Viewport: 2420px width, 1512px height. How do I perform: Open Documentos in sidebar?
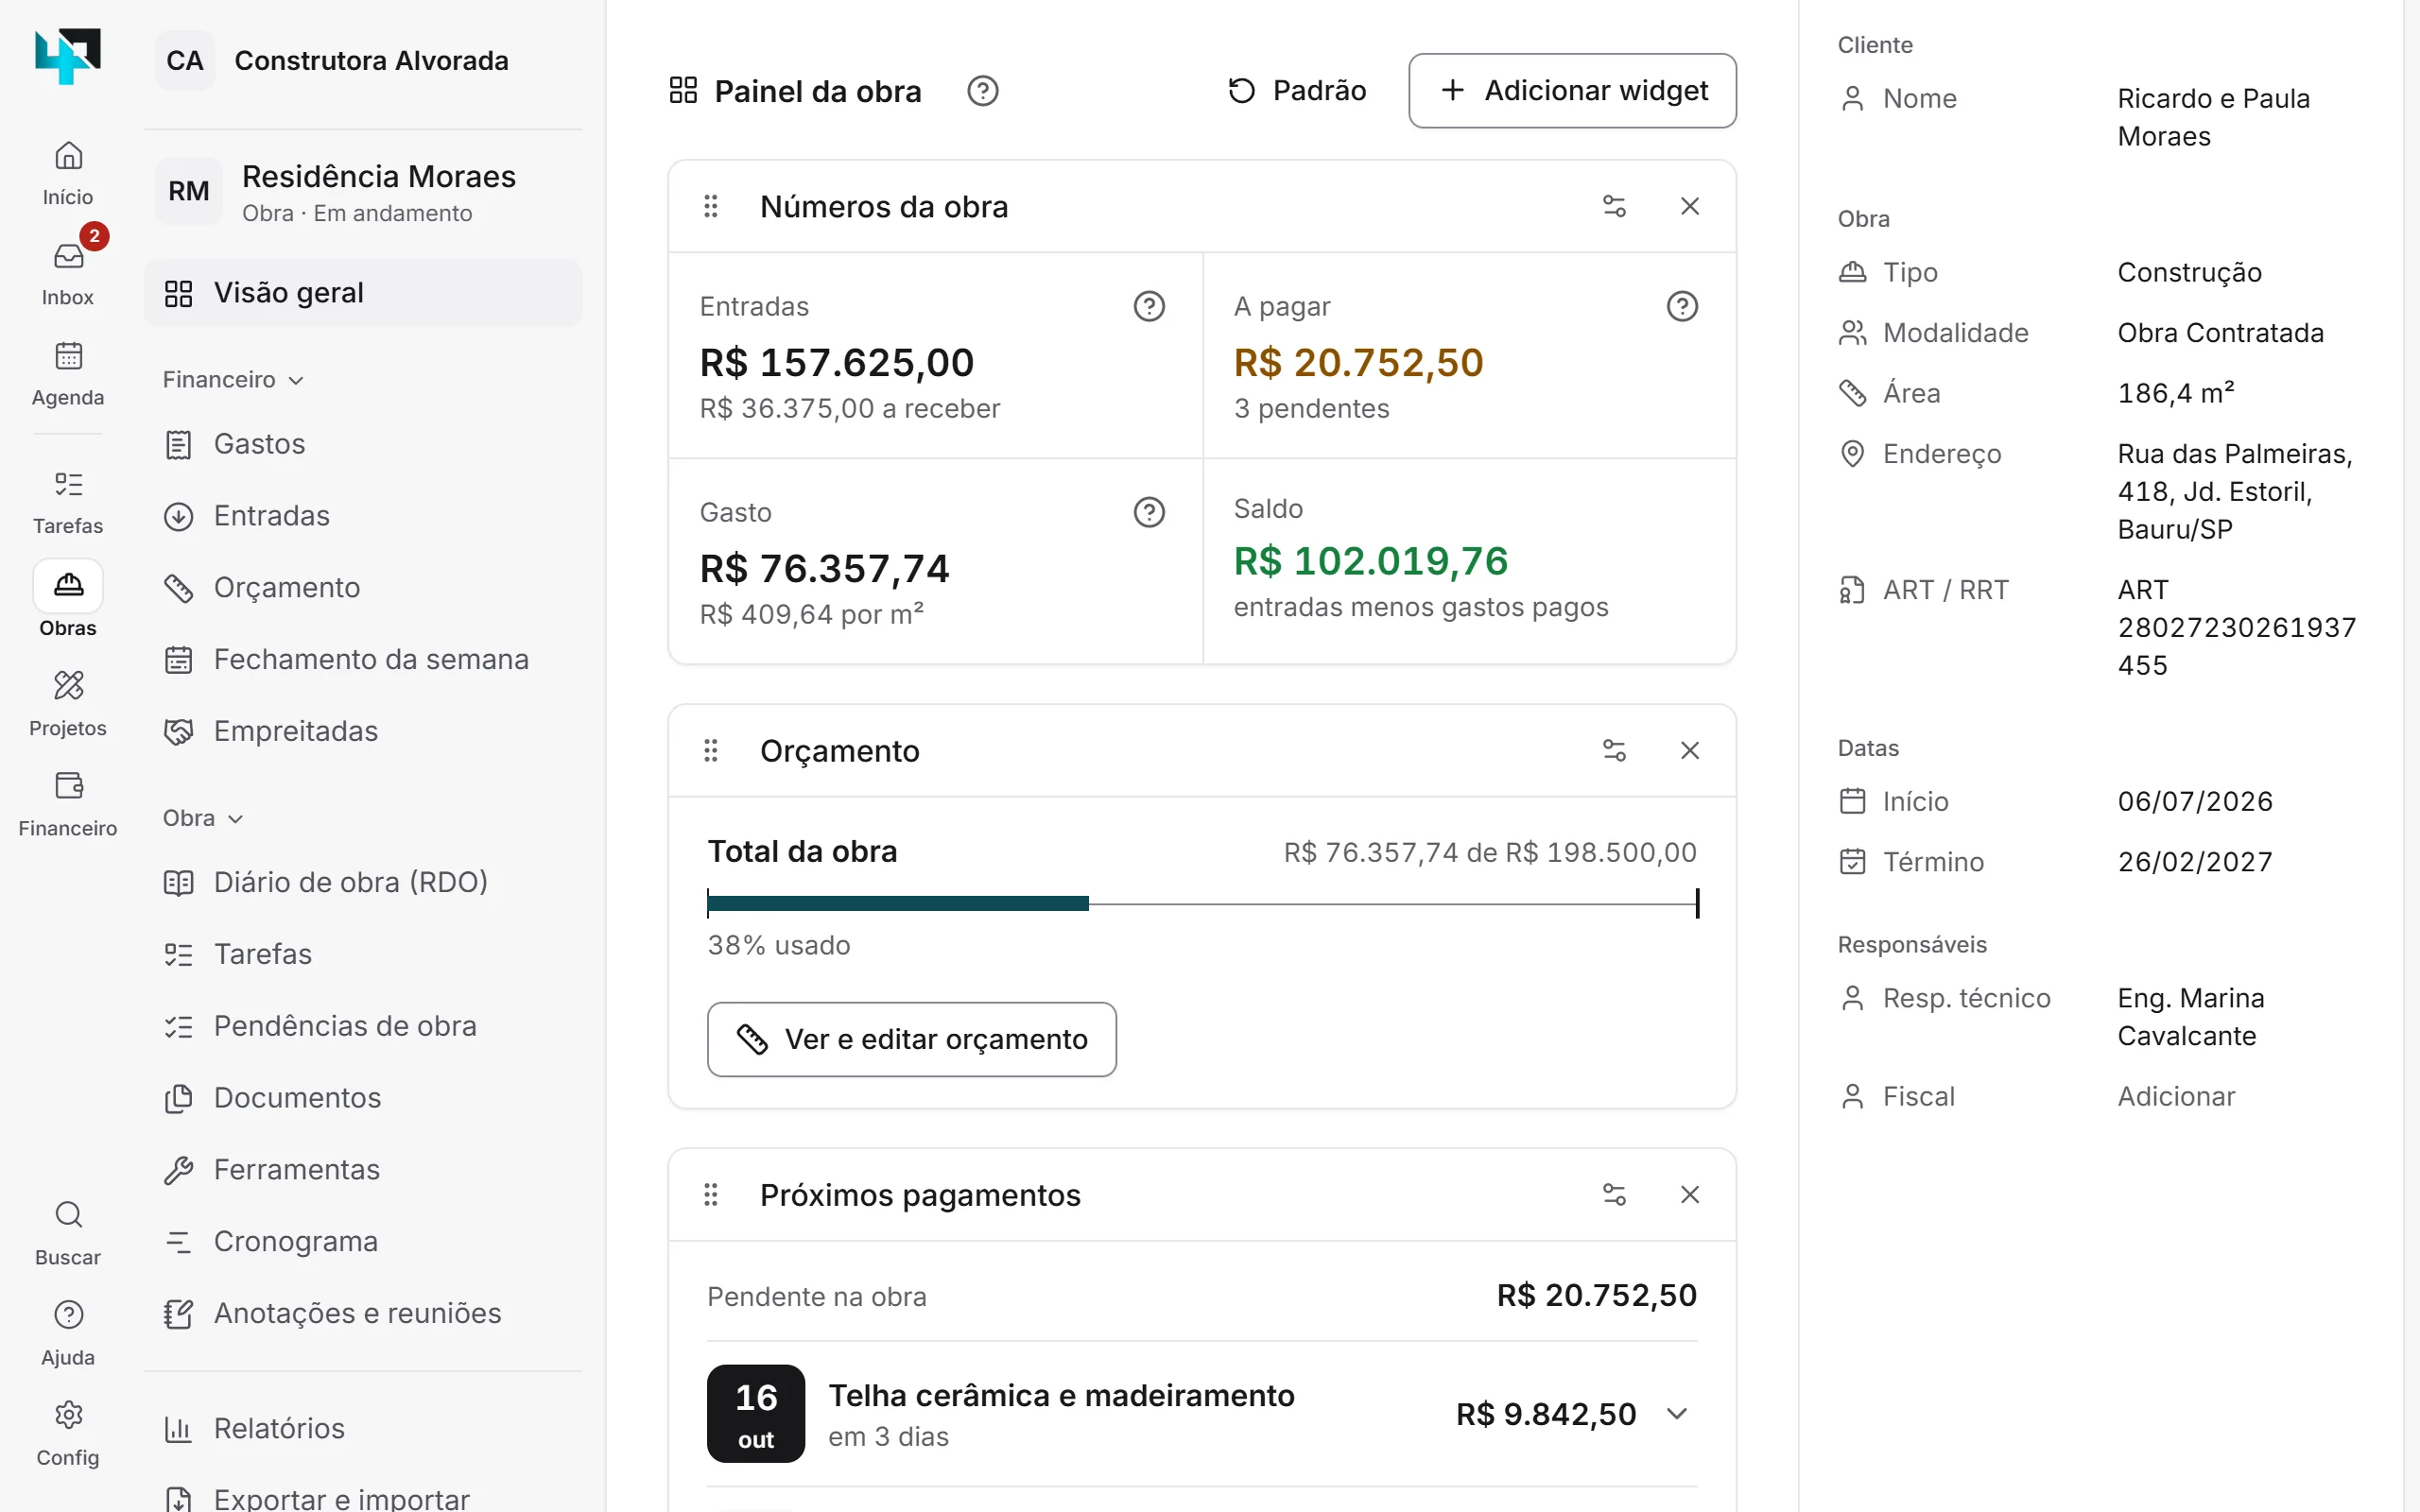[363, 1098]
